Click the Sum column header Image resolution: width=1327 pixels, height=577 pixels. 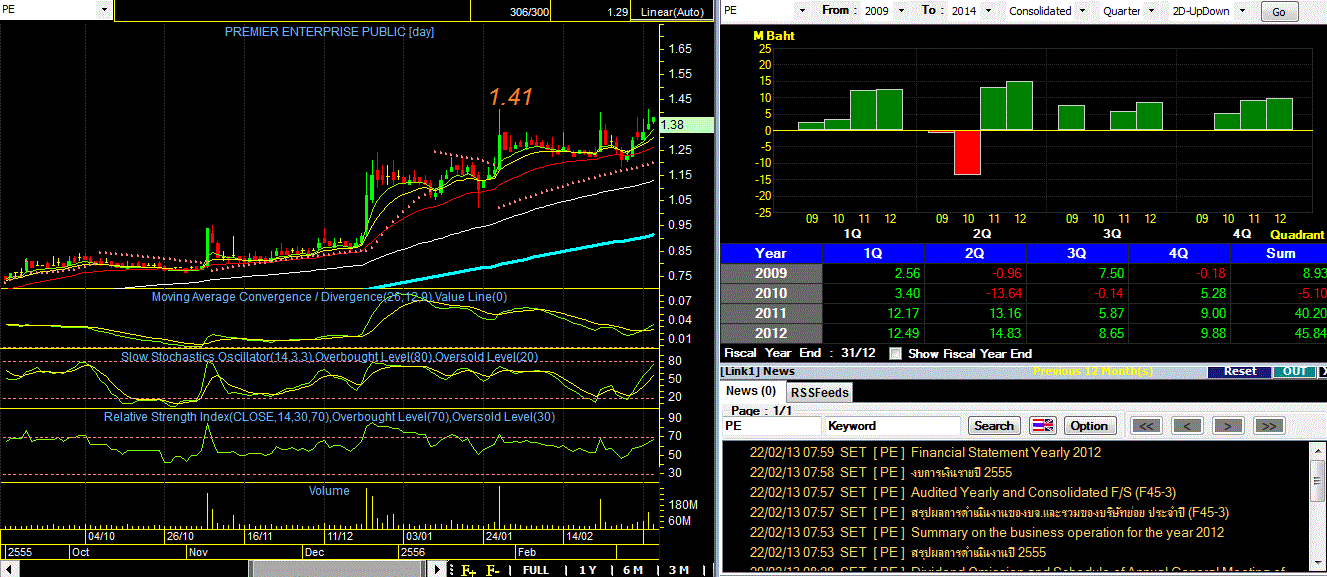(1279, 253)
